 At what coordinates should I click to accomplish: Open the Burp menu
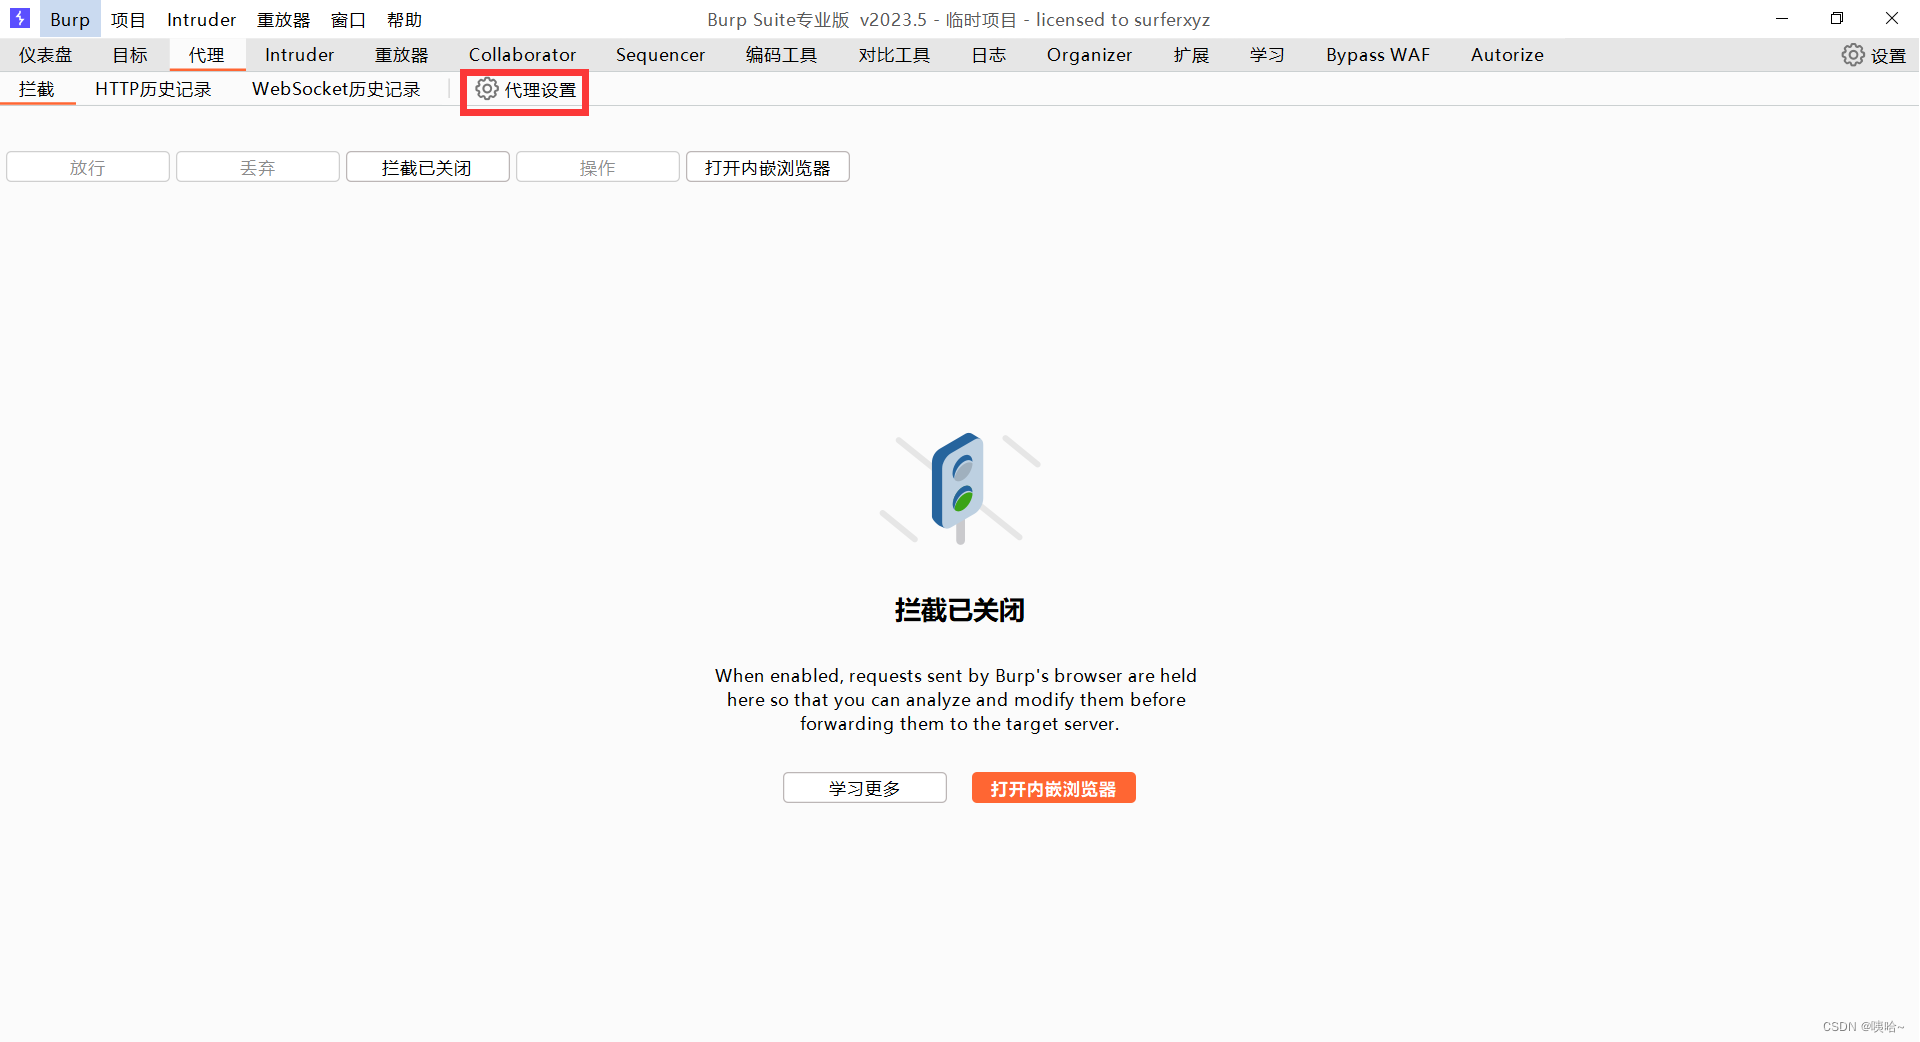(70, 19)
